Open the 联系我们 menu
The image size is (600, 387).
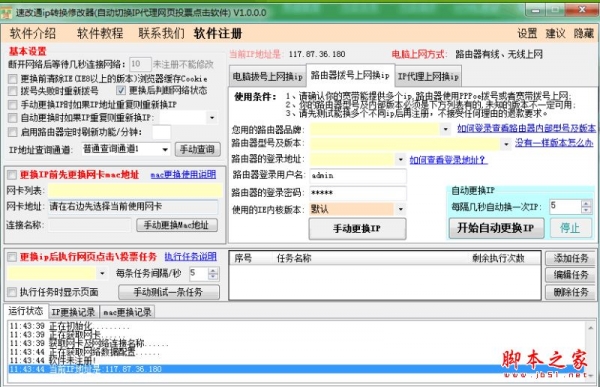(161, 34)
